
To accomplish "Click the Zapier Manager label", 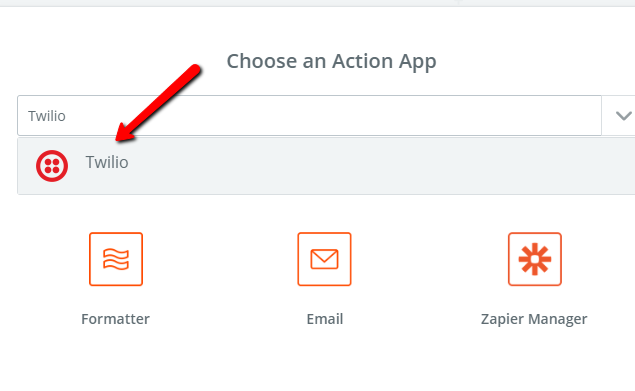I will click(x=534, y=319).
